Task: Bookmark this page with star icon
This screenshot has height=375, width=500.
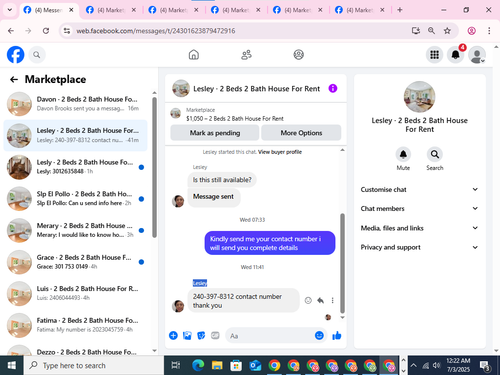Action: (447, 31)
